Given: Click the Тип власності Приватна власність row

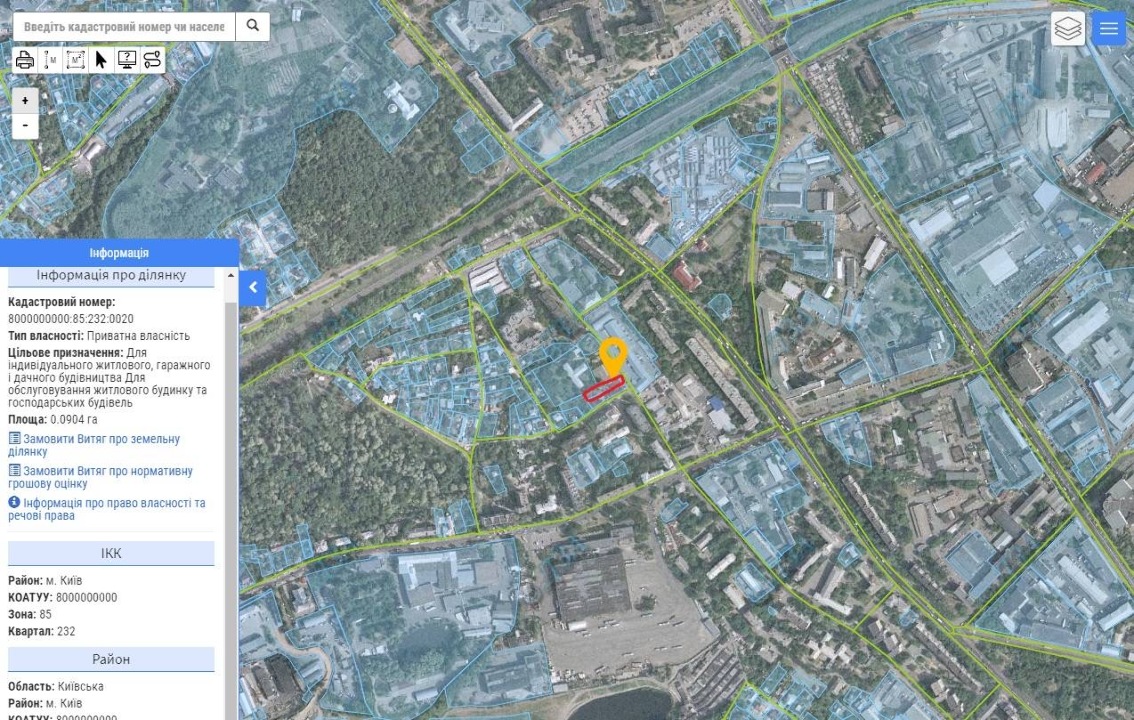Looking at the screenshot, I should (99, 335).
